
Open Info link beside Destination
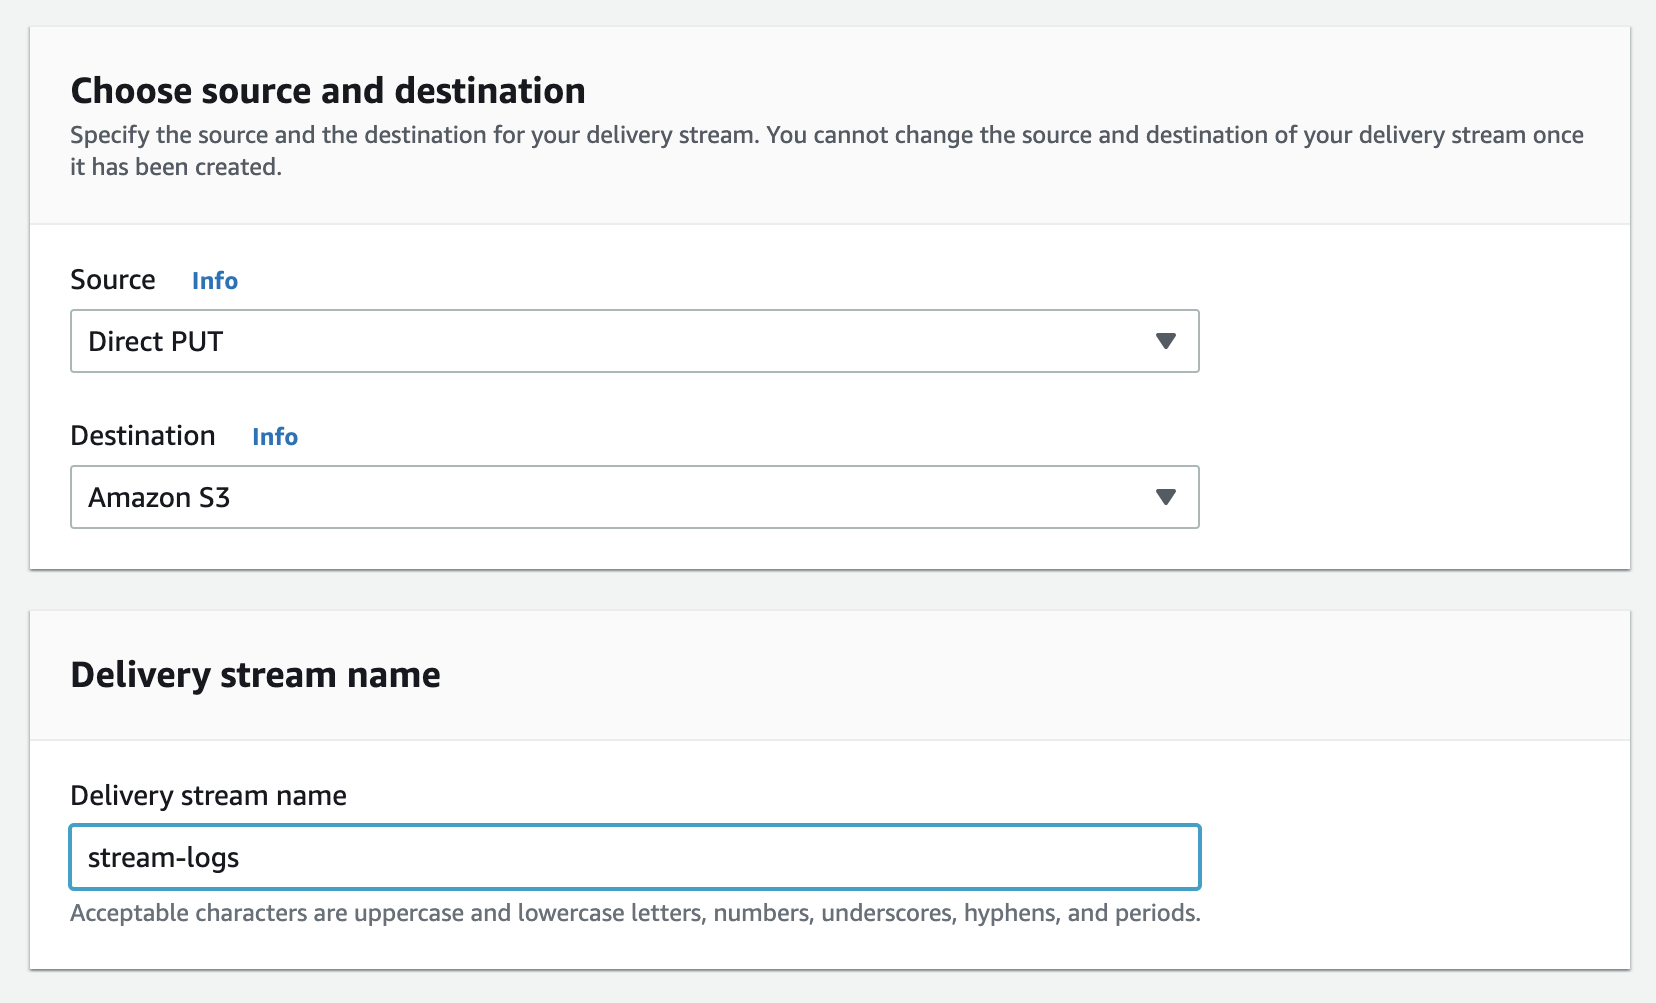pos(275,437)
